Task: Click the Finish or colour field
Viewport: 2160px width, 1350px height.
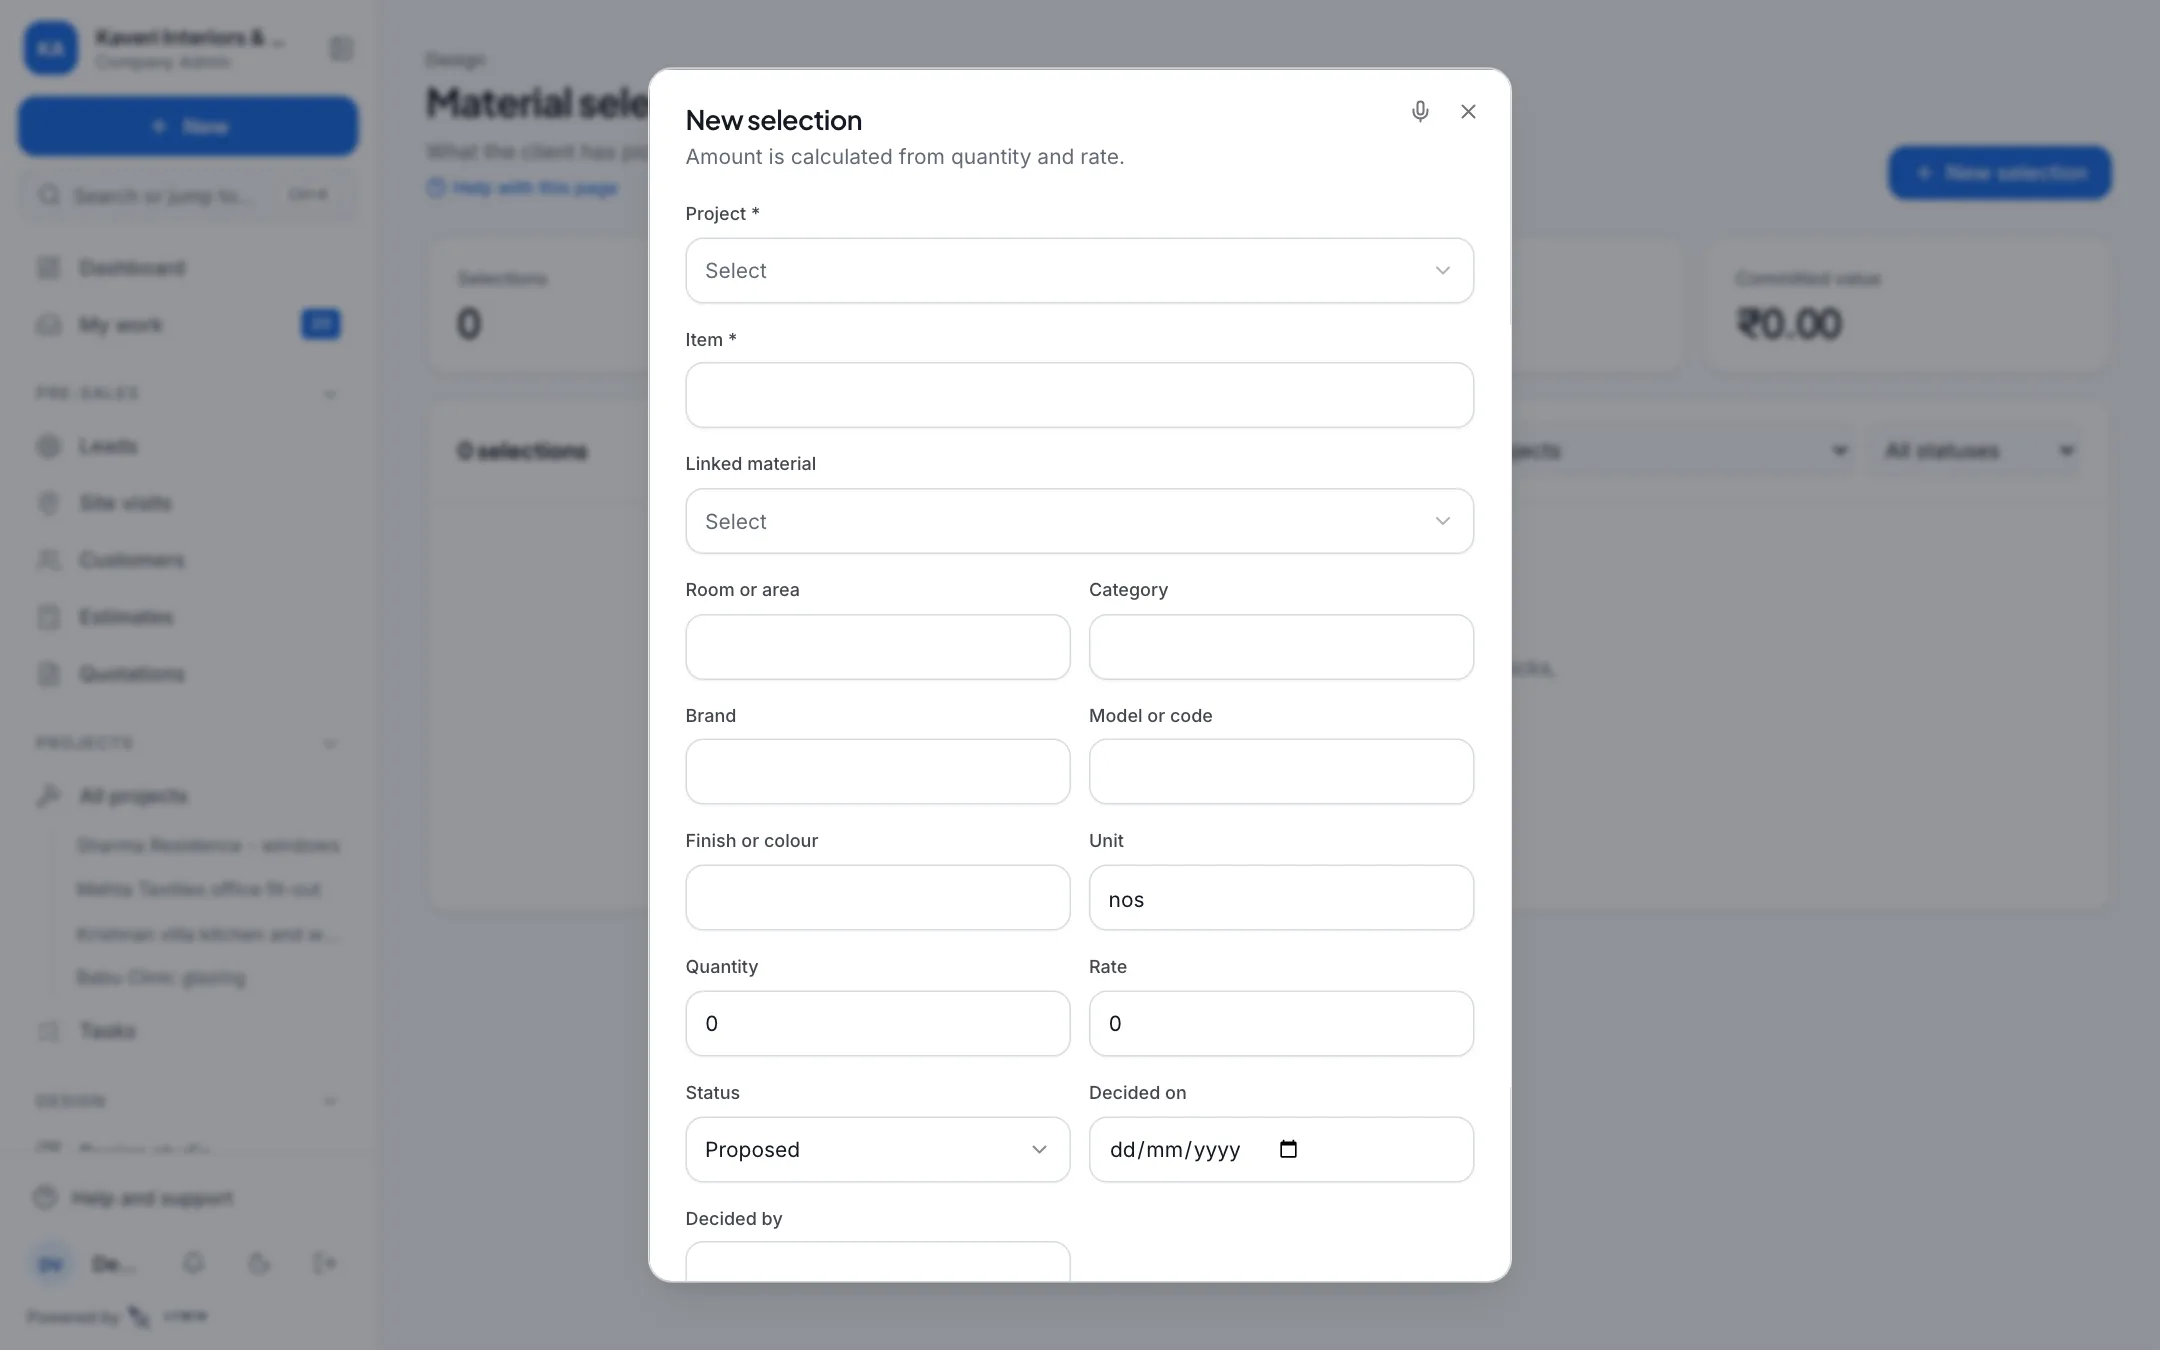Action: coord(877,898)
